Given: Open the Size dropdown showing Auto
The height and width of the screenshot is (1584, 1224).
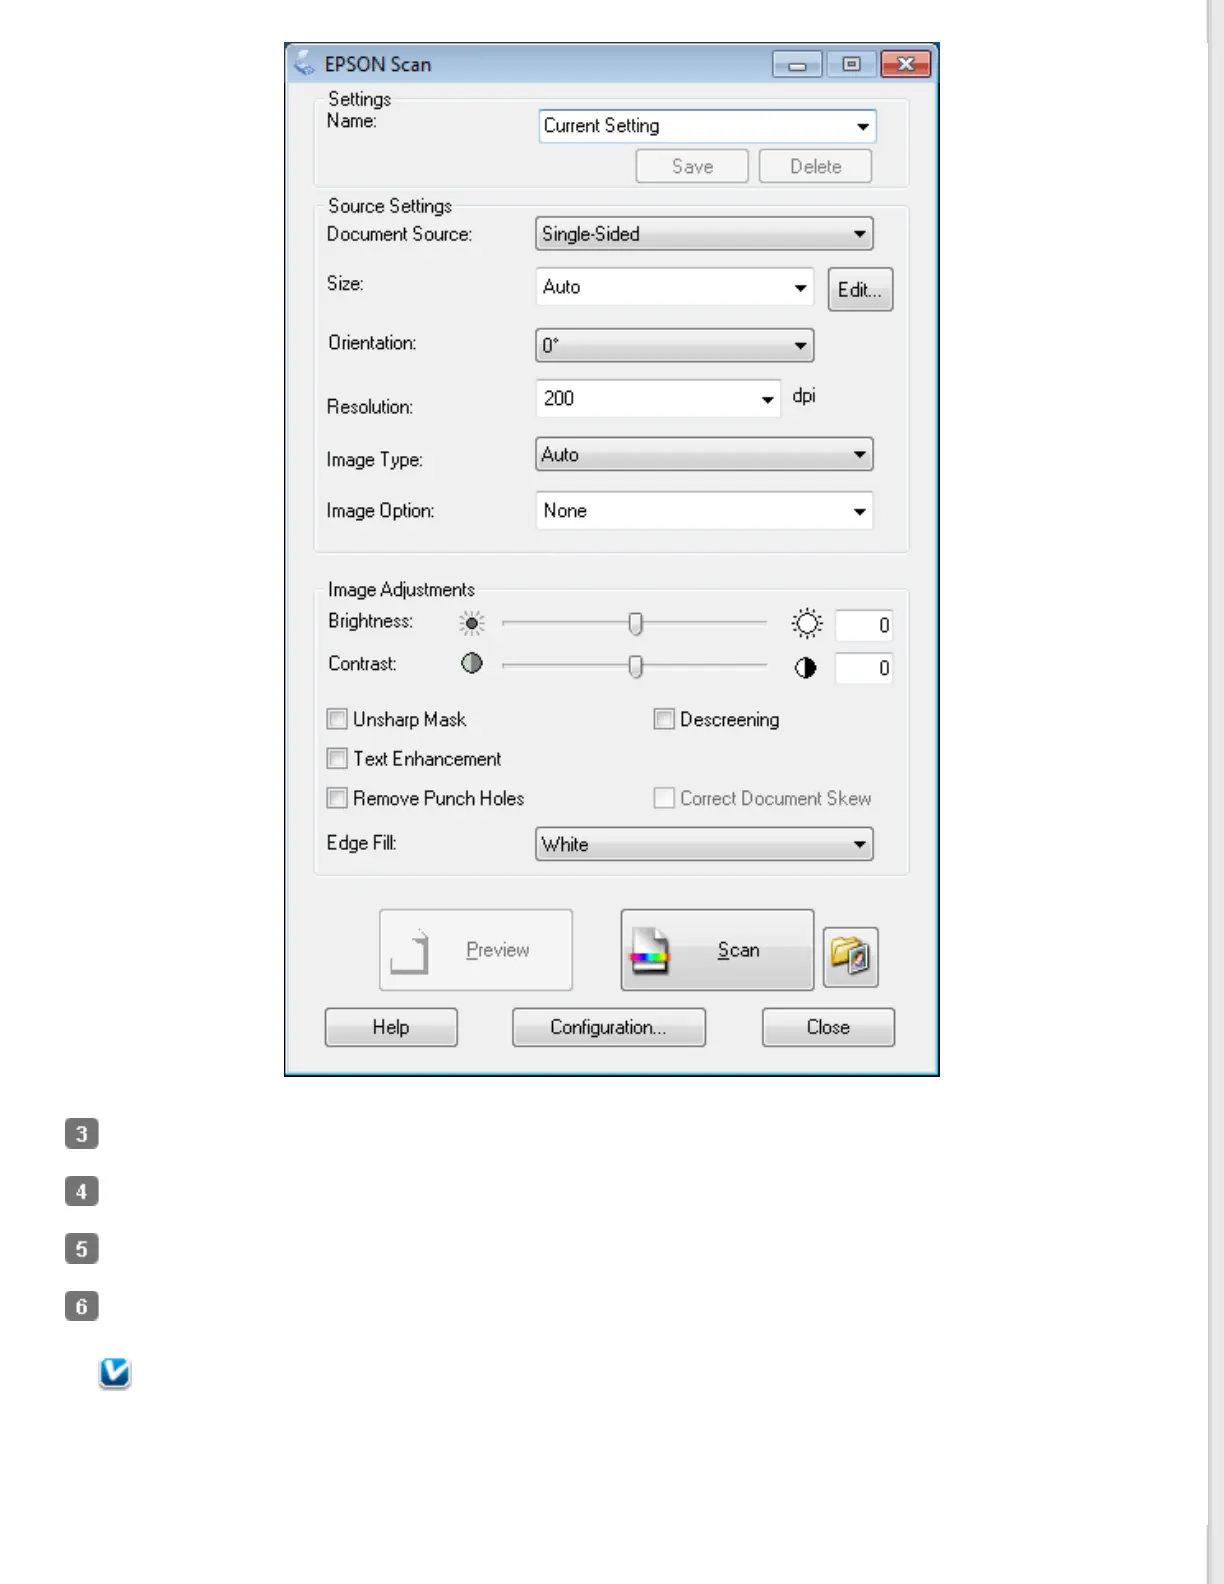Looking at the screenshot, I should (674, 287).
